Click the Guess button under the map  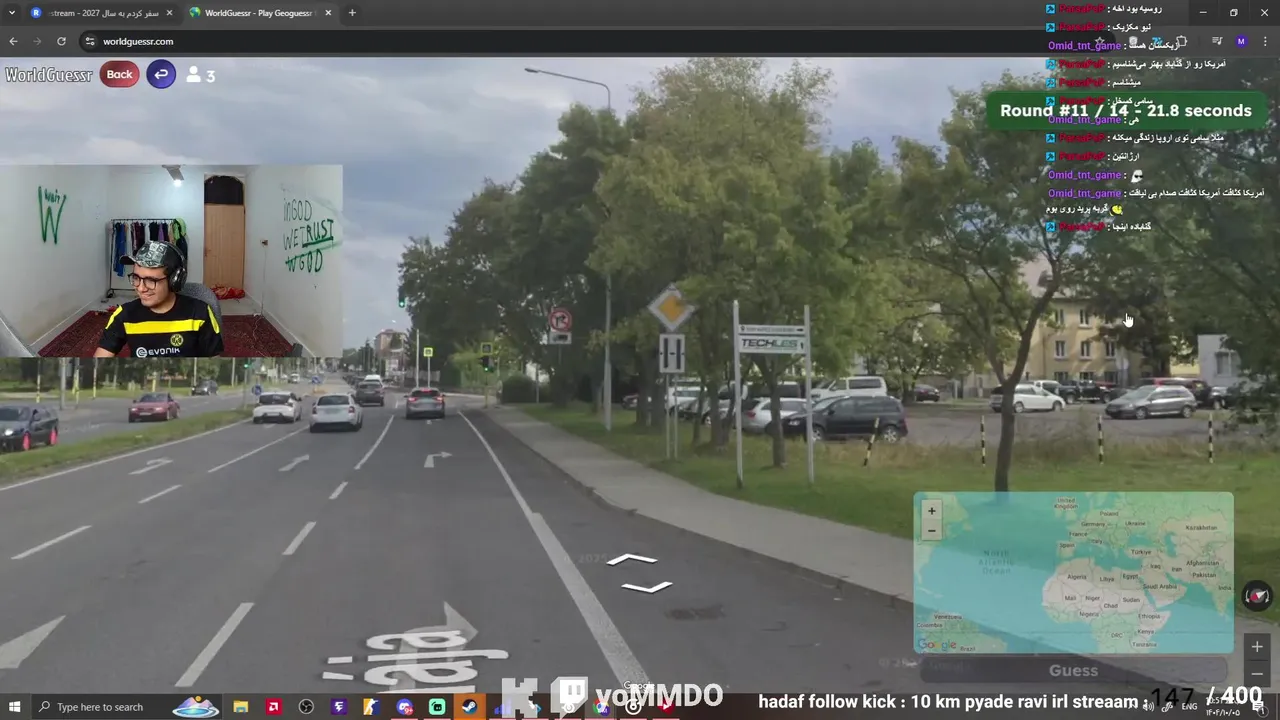click(x=1073, y=671)
